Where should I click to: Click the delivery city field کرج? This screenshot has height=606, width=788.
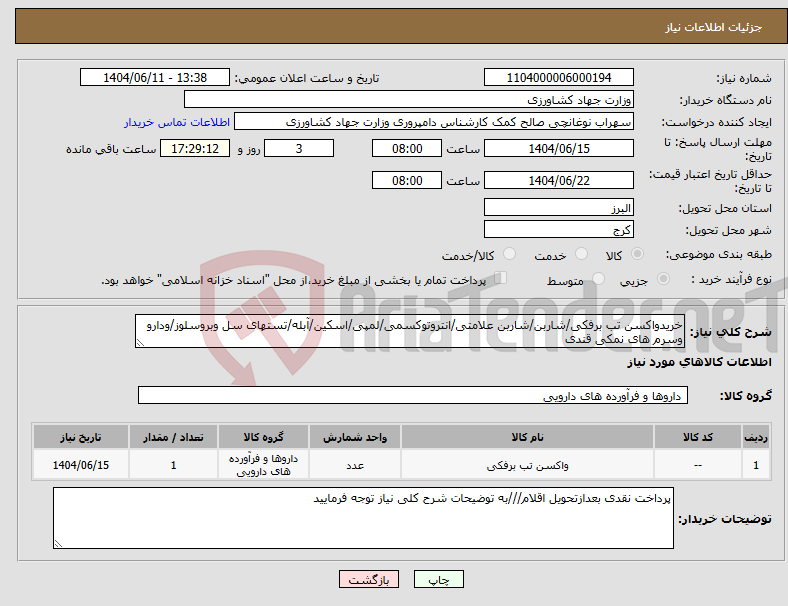tap(558, 230)
